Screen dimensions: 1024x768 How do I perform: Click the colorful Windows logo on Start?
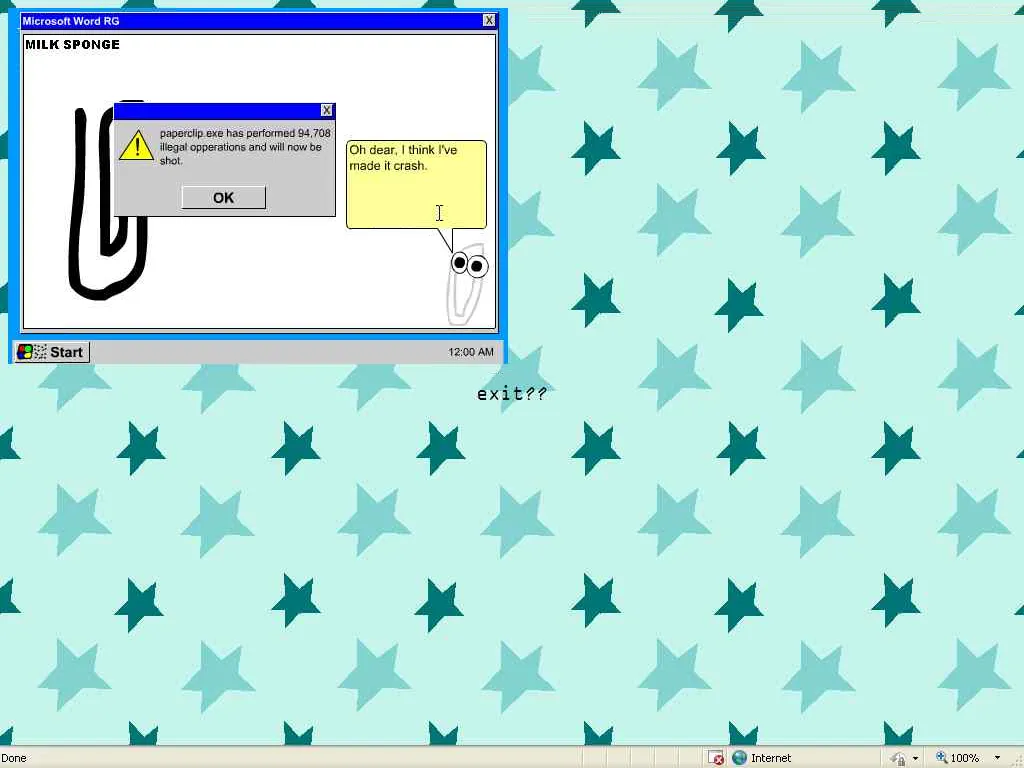point(25,352)
